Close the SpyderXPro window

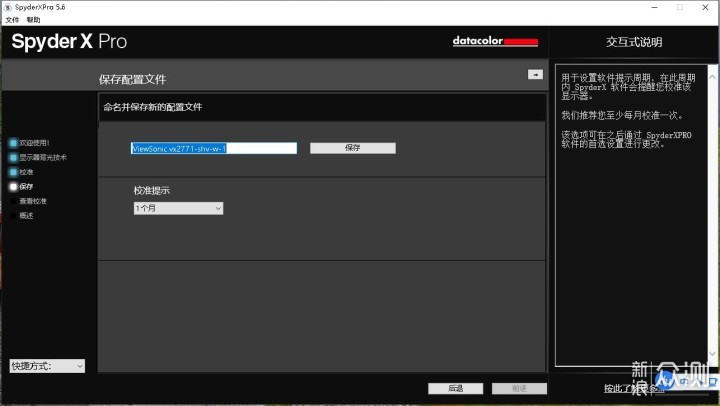point(705,7)
